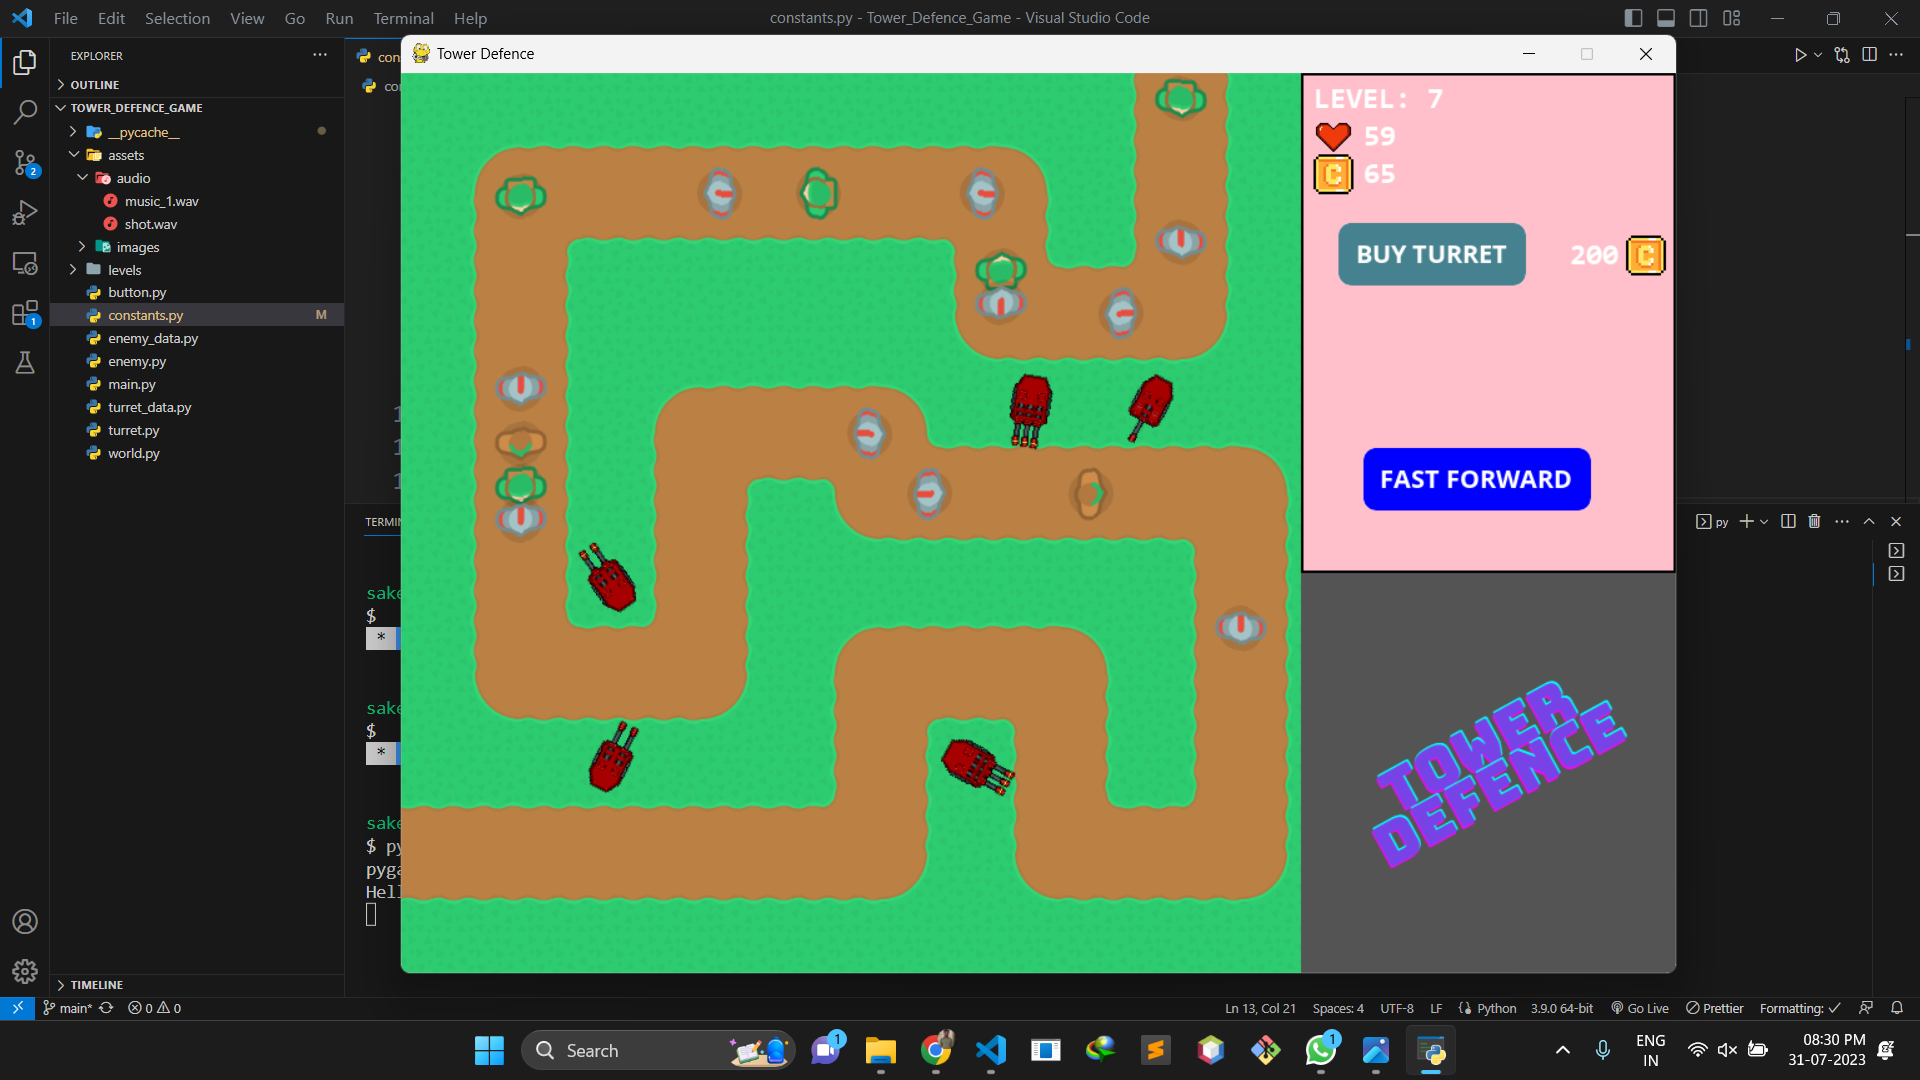Click the Extensions icon in the Activity Bar

(x=24, y=313)
